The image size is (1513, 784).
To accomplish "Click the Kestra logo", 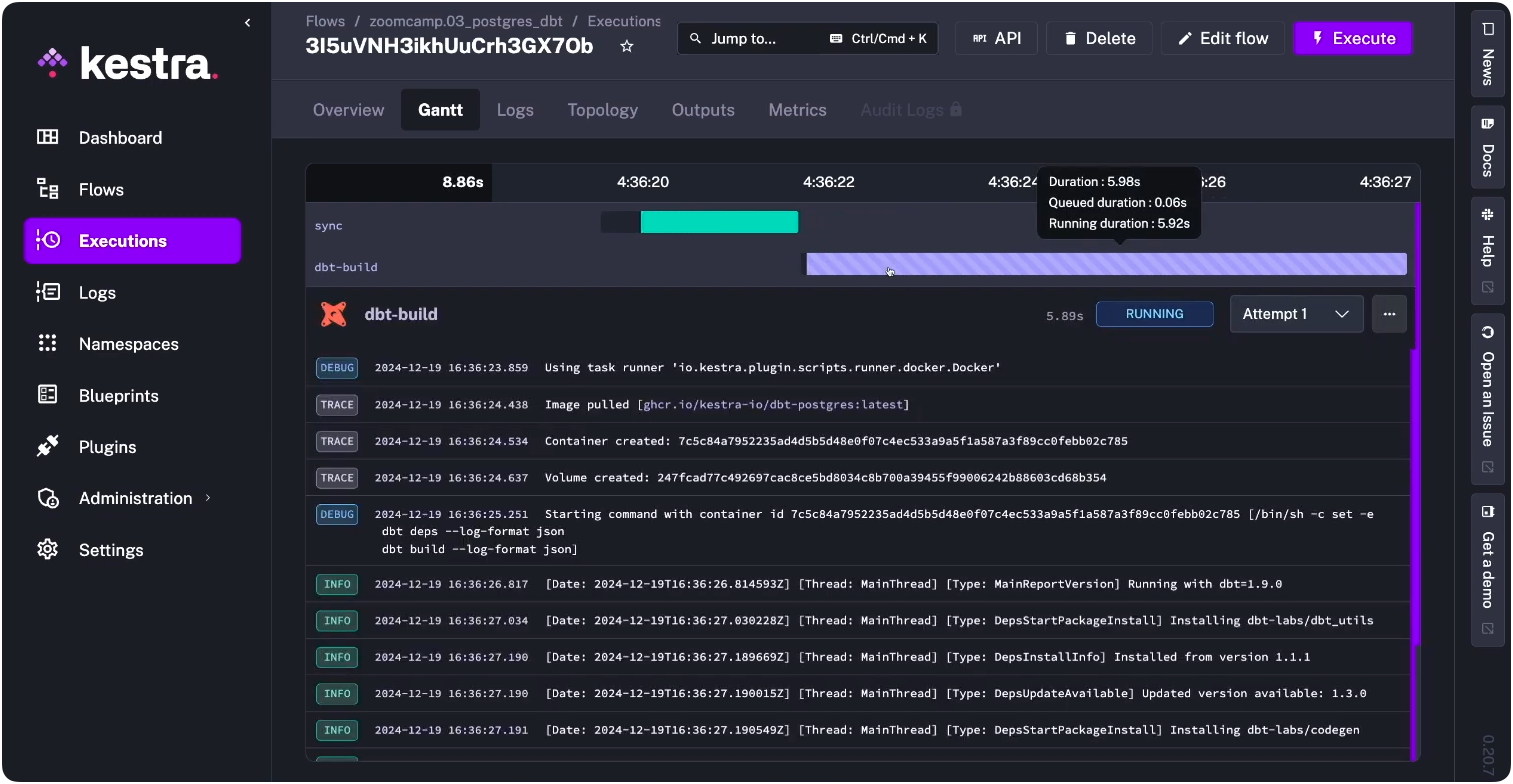I will tap(128, 63).
